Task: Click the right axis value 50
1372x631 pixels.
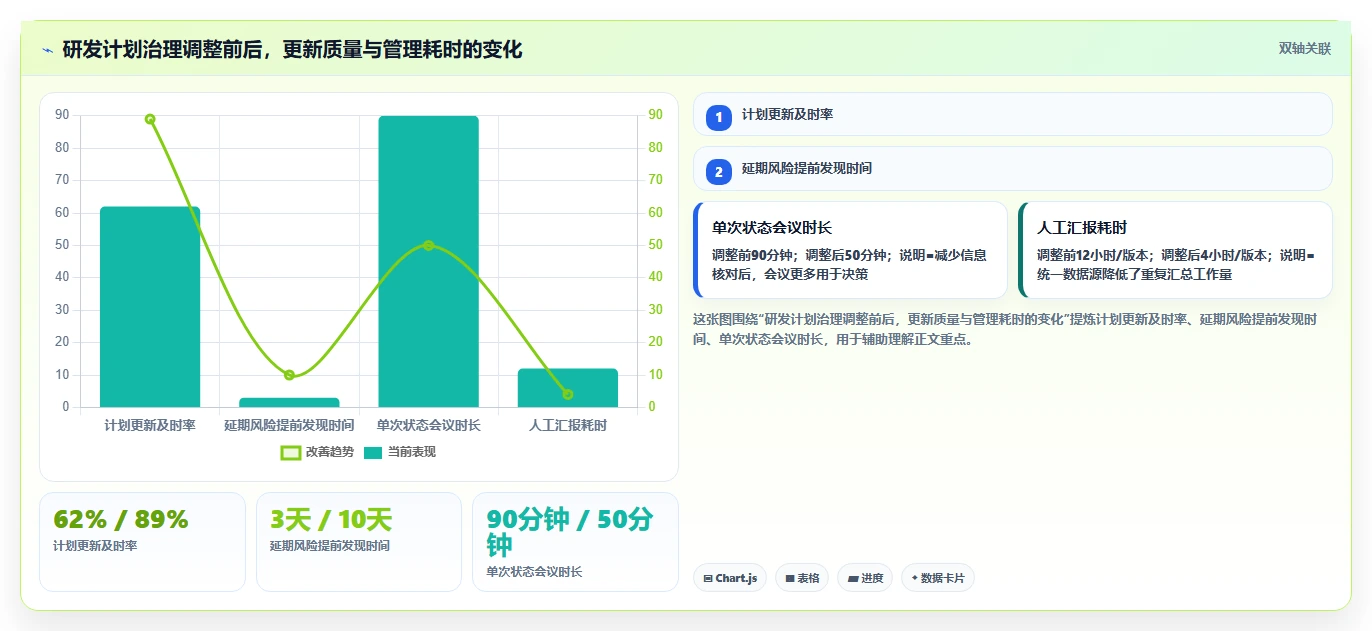Action: coord(655,245)
